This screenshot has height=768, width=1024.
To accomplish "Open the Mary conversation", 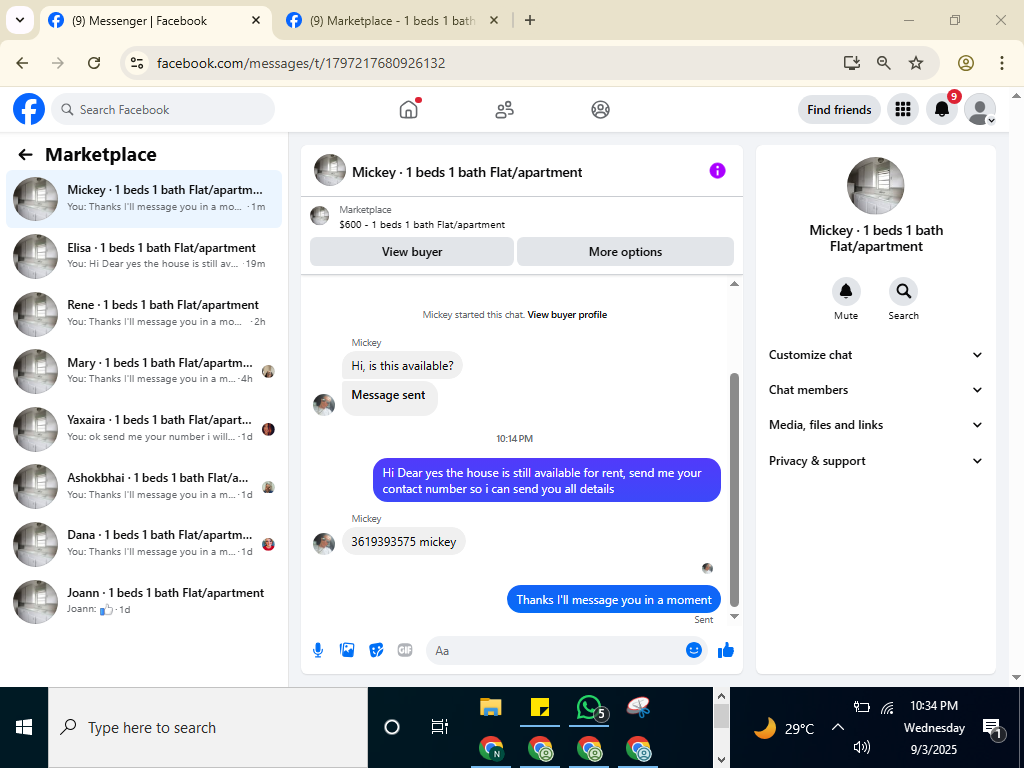I will (x=144, y=371).
